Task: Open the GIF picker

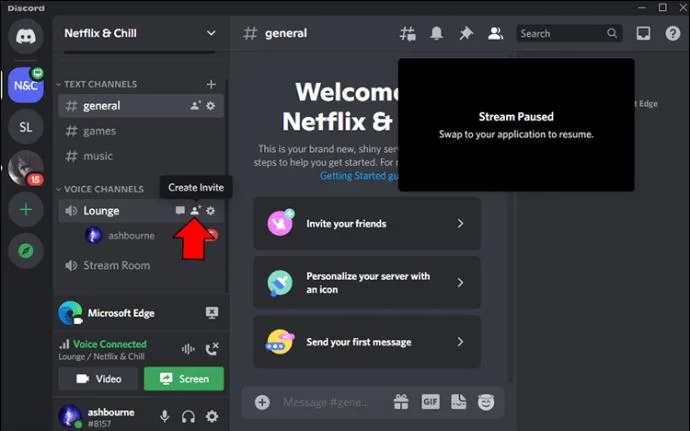Action: [430, 402]
